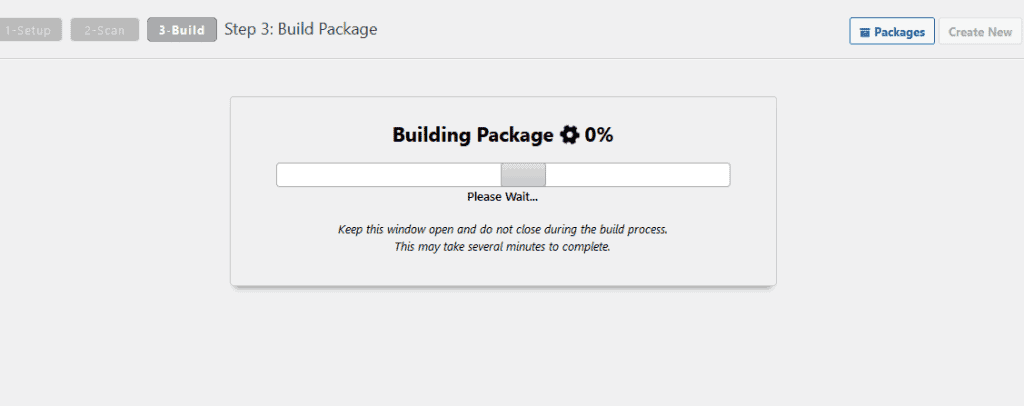Screen dimensions: 1024x406
Task: Click the Packages label text
Action: click(x=899, y=32)
